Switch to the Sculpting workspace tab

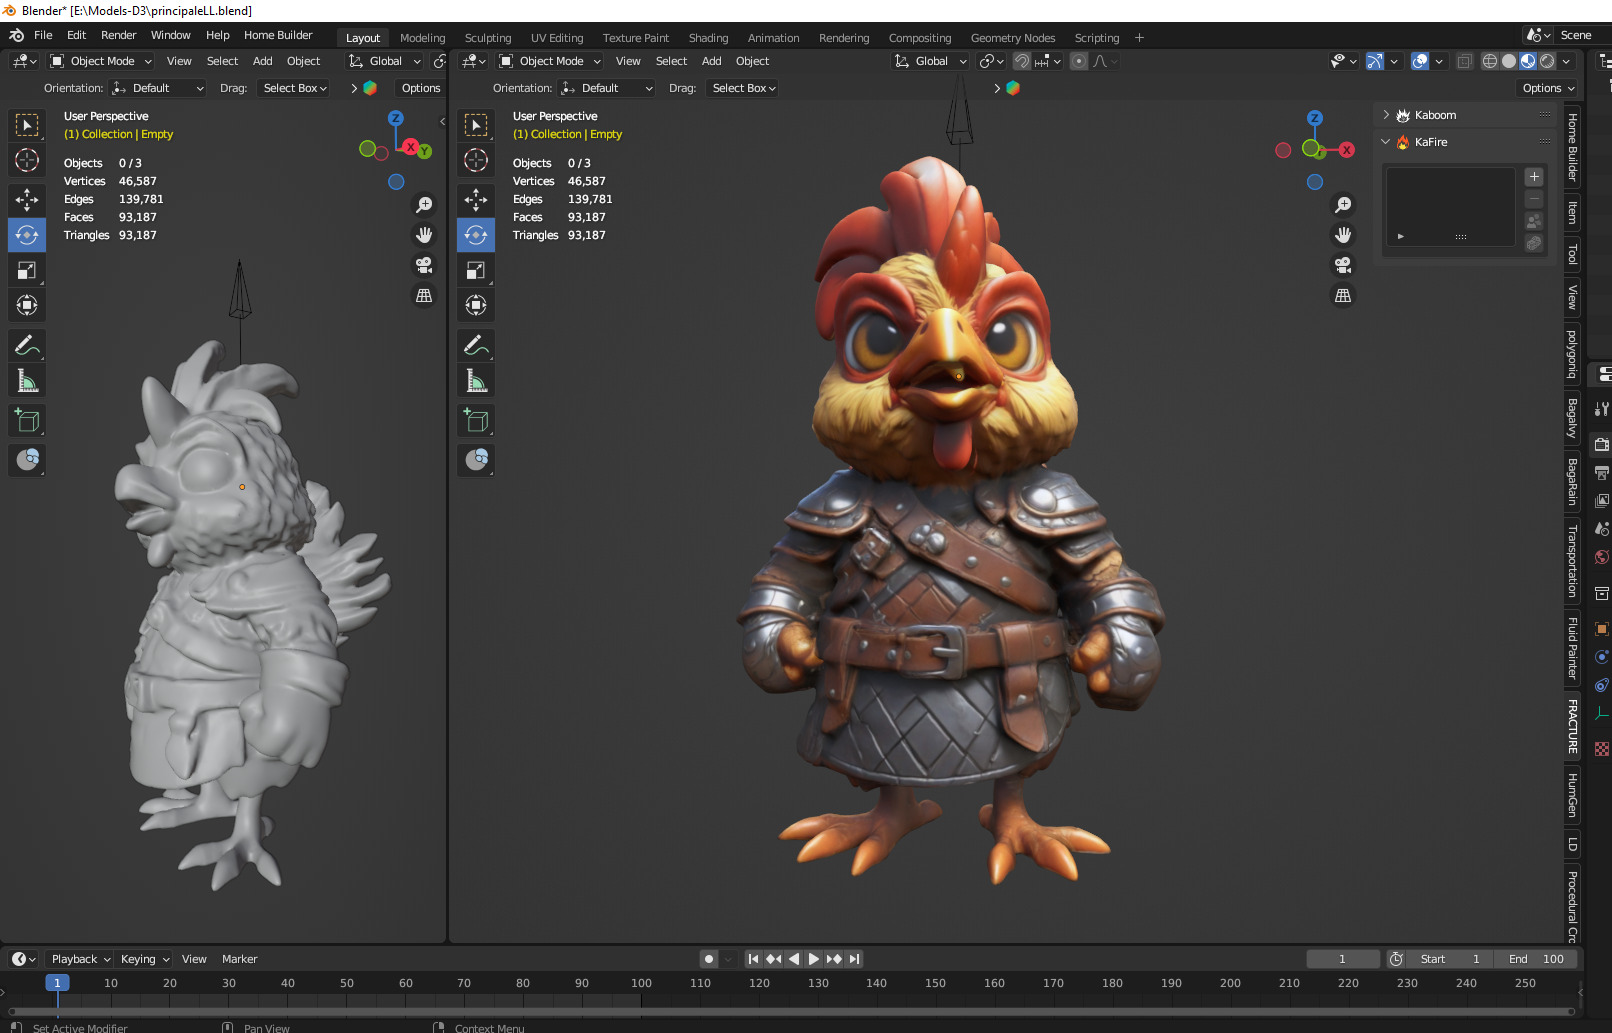488,38
